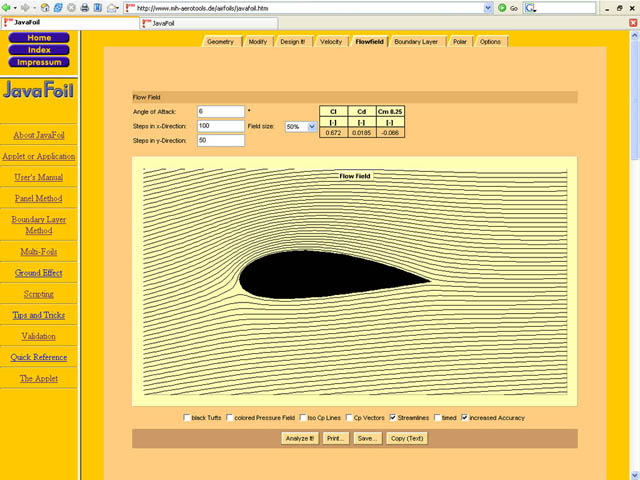
Task: Reload the page with the refresh icon
Action: [x=58, y=8]
